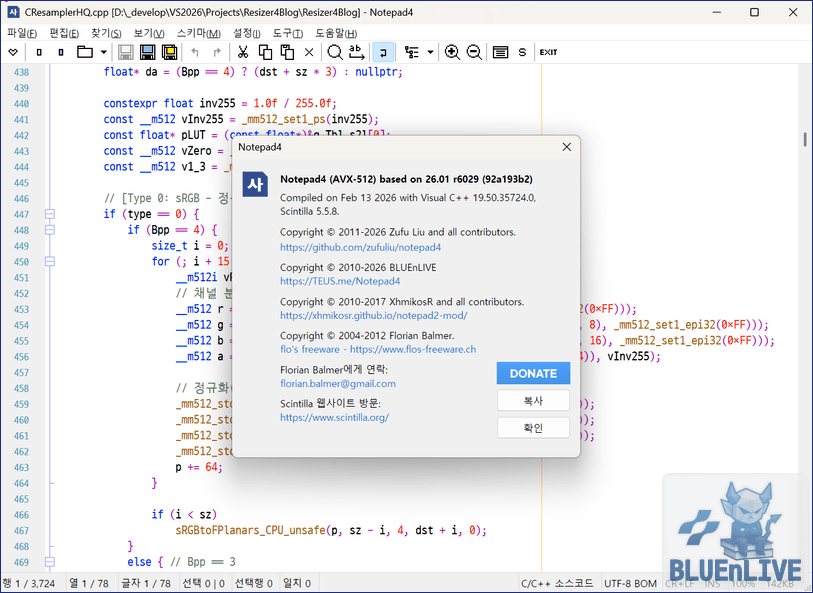Image resolution: width=813 pixels, height=593 pixels.
Task: Open the 파일(F) menu
Action: pos(22,33)
